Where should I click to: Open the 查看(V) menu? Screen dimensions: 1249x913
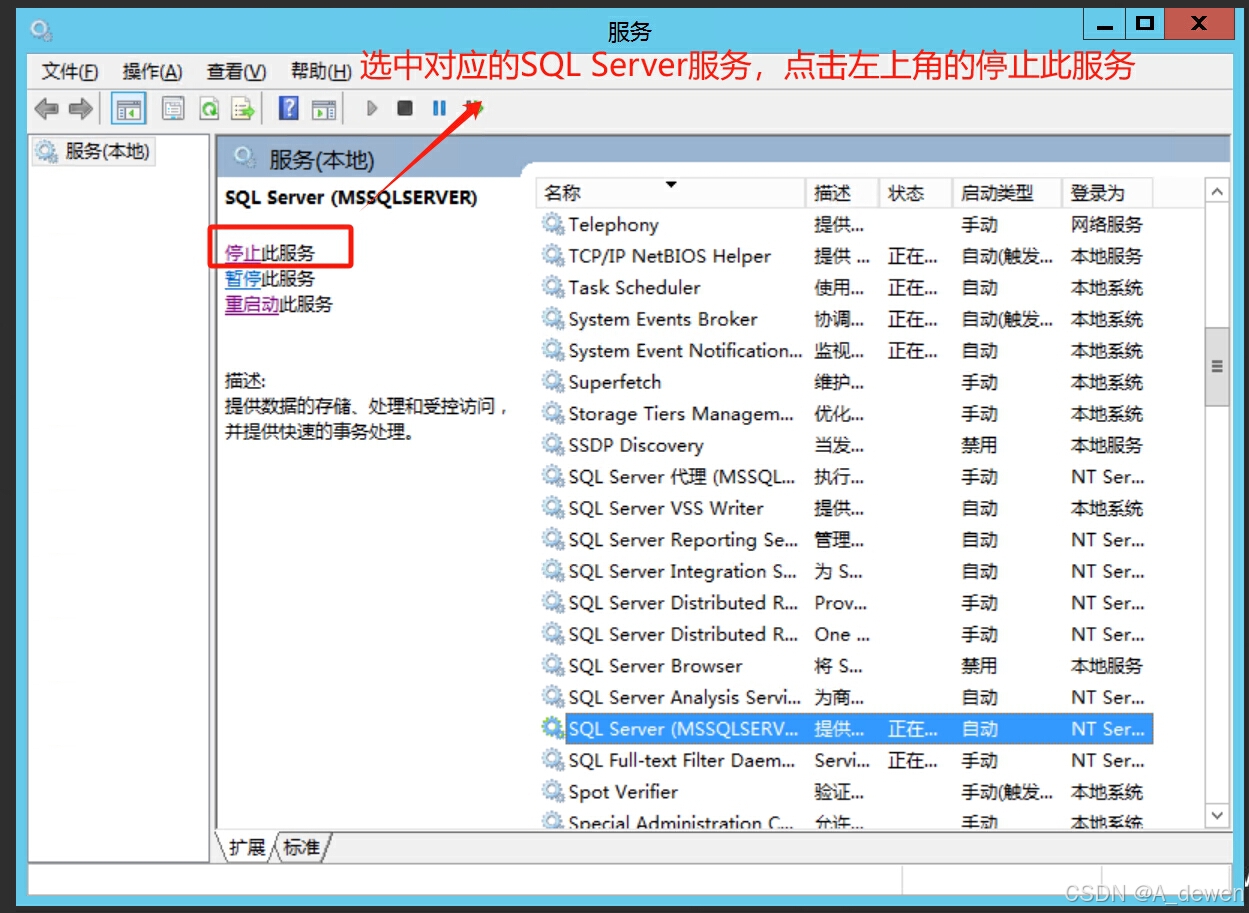[236, 72]
